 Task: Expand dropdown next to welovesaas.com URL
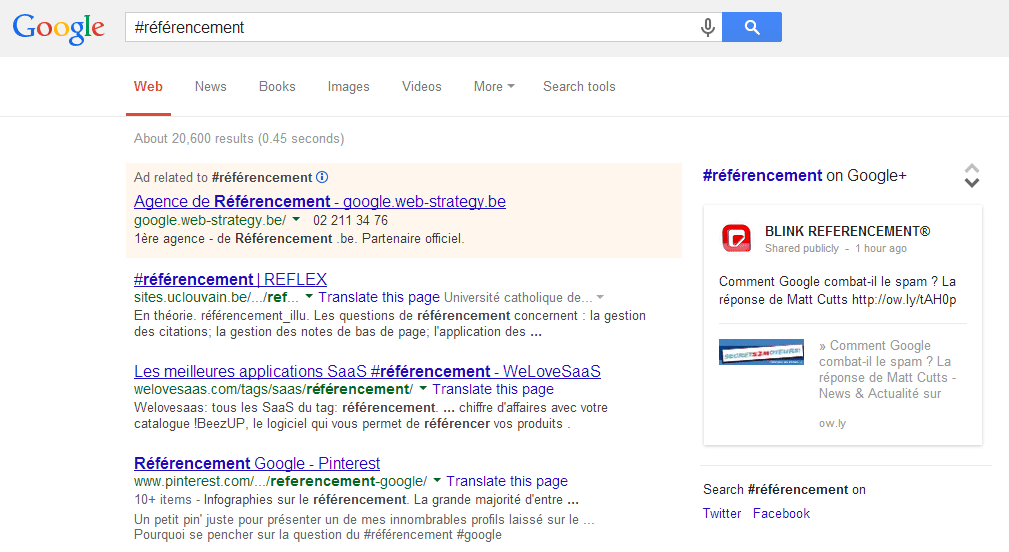(x=423, y=389)
